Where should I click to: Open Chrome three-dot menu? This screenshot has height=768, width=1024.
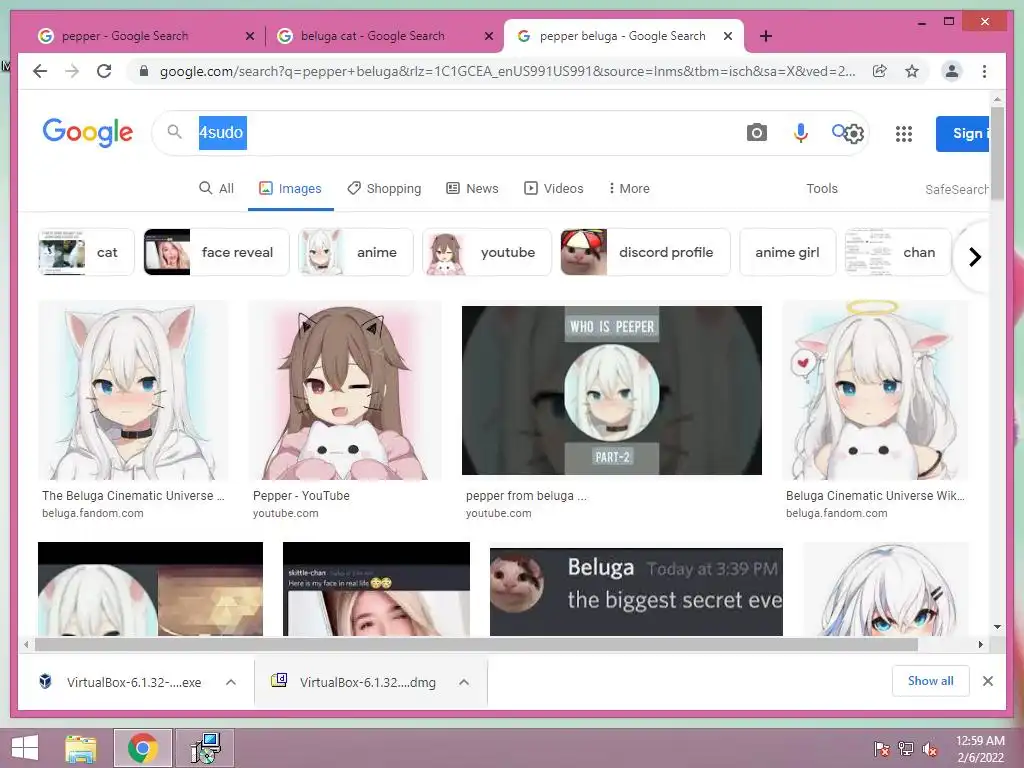[x=984, y=71]
